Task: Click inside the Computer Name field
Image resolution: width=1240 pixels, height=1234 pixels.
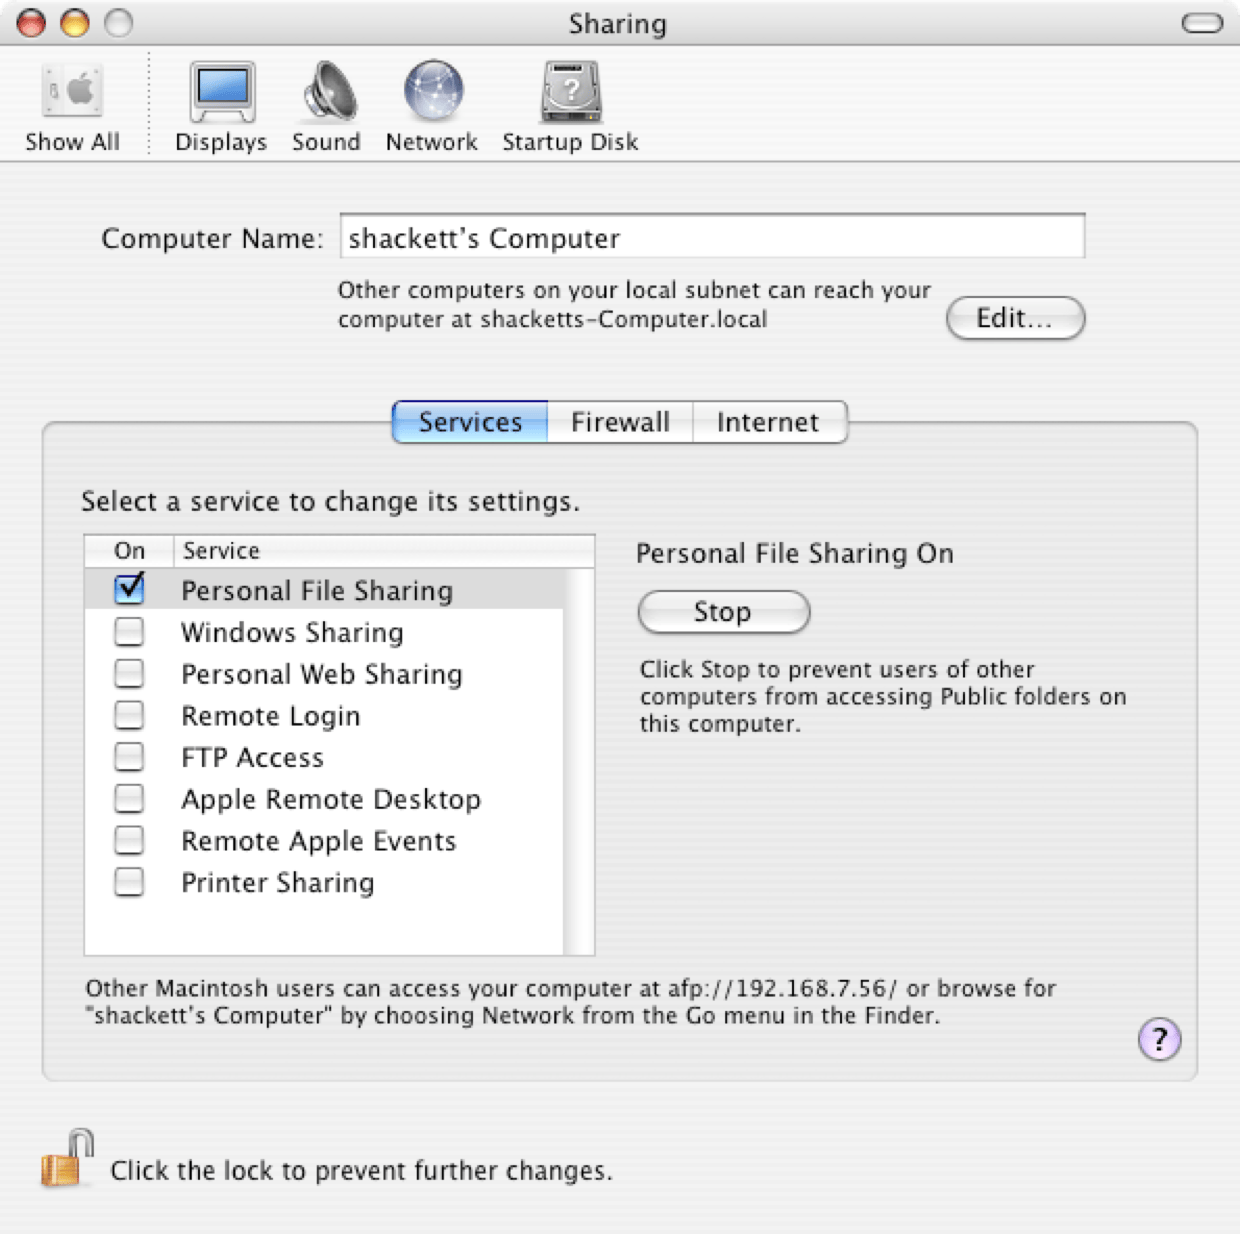Action: click(712, 237)
